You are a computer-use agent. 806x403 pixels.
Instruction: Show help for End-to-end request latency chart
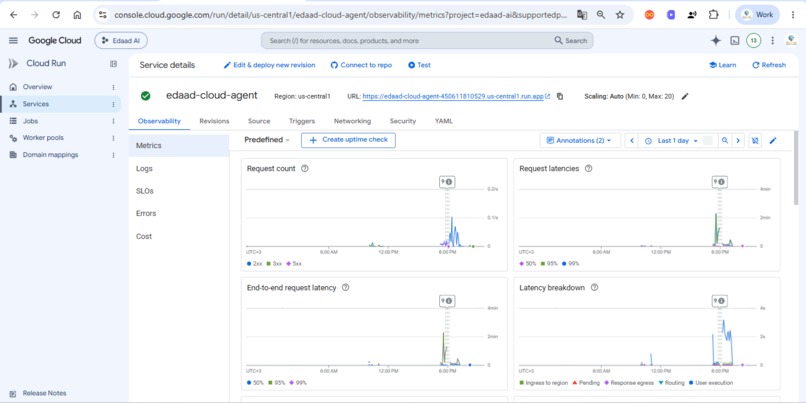(x=345, y=287)
